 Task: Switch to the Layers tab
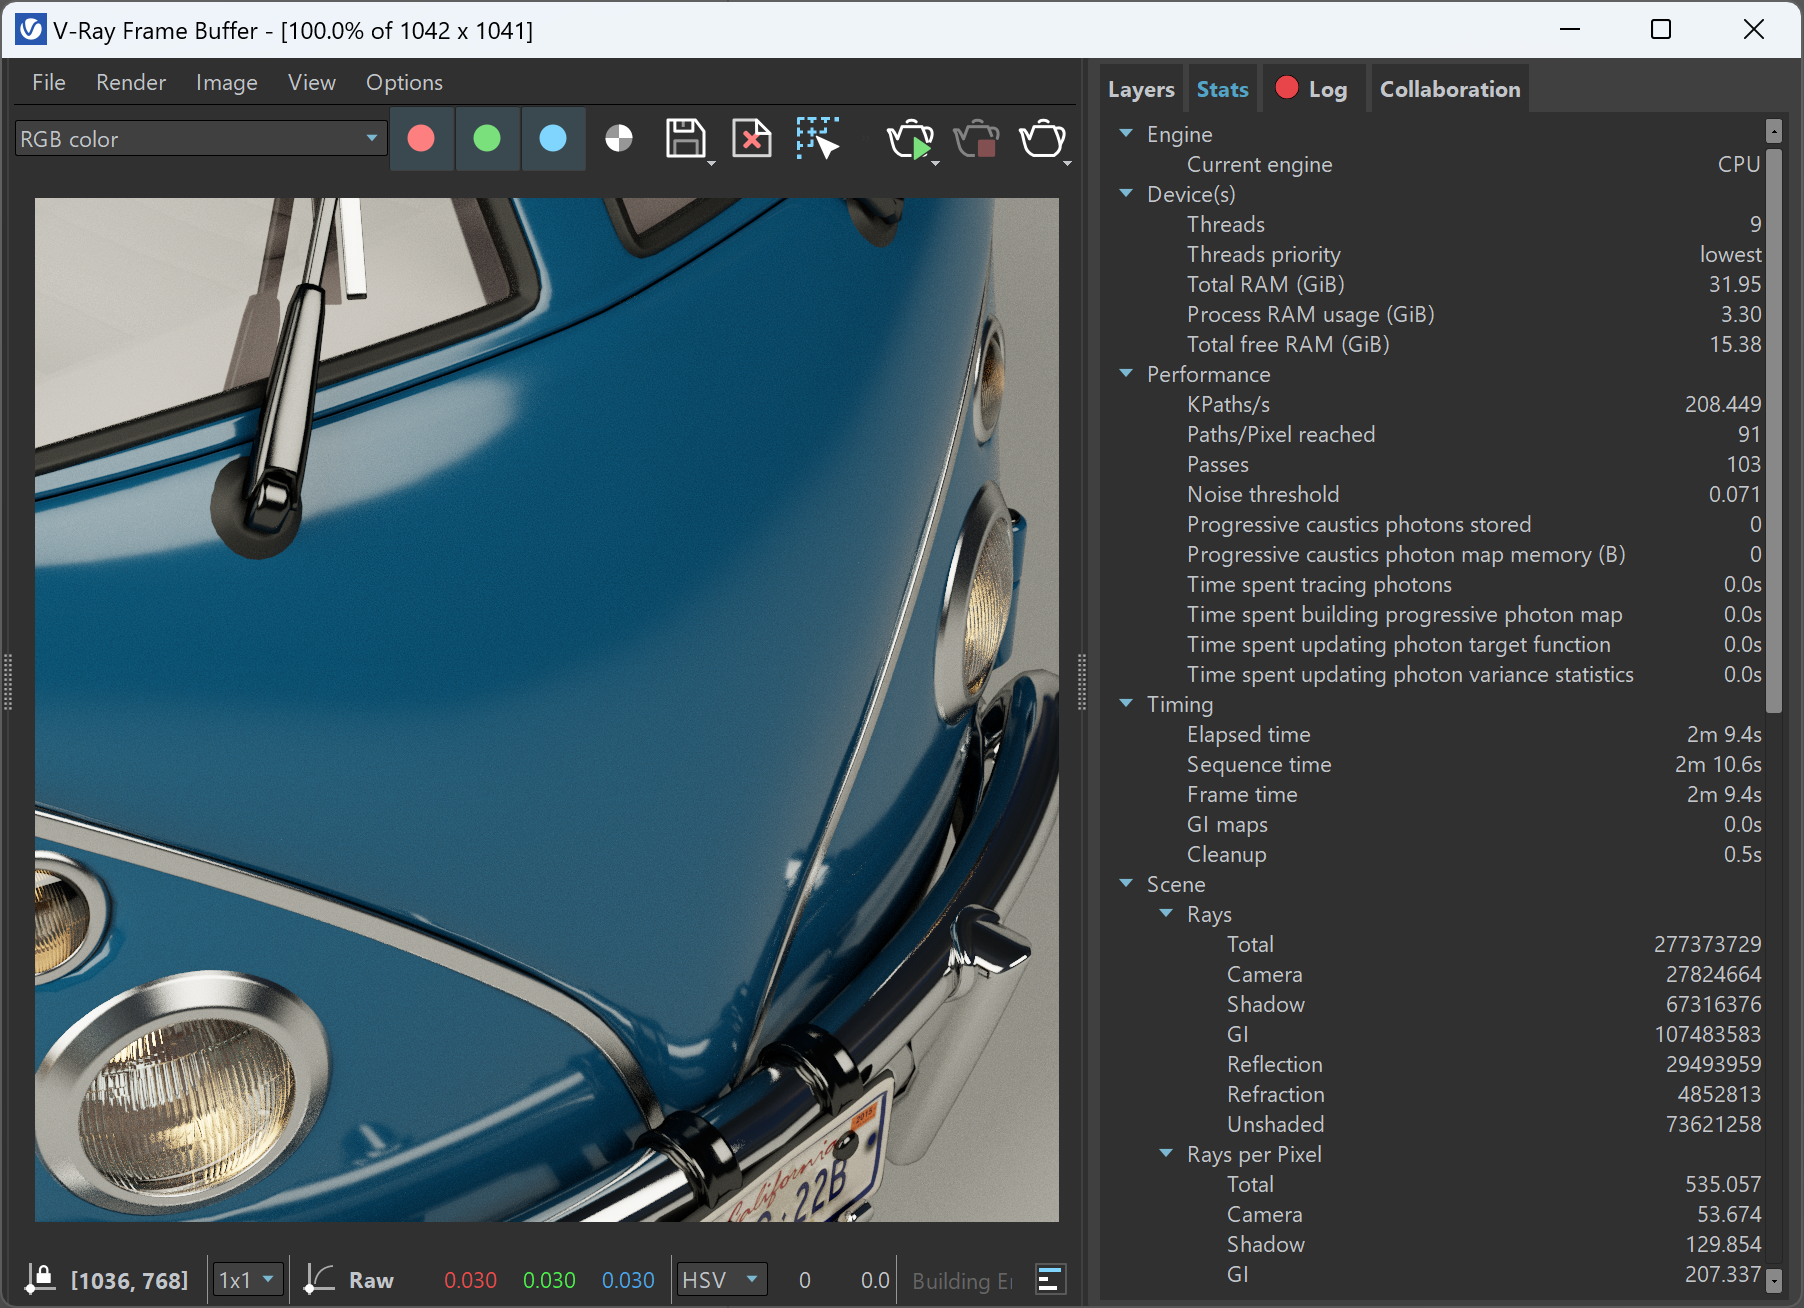coord(1141,89)
